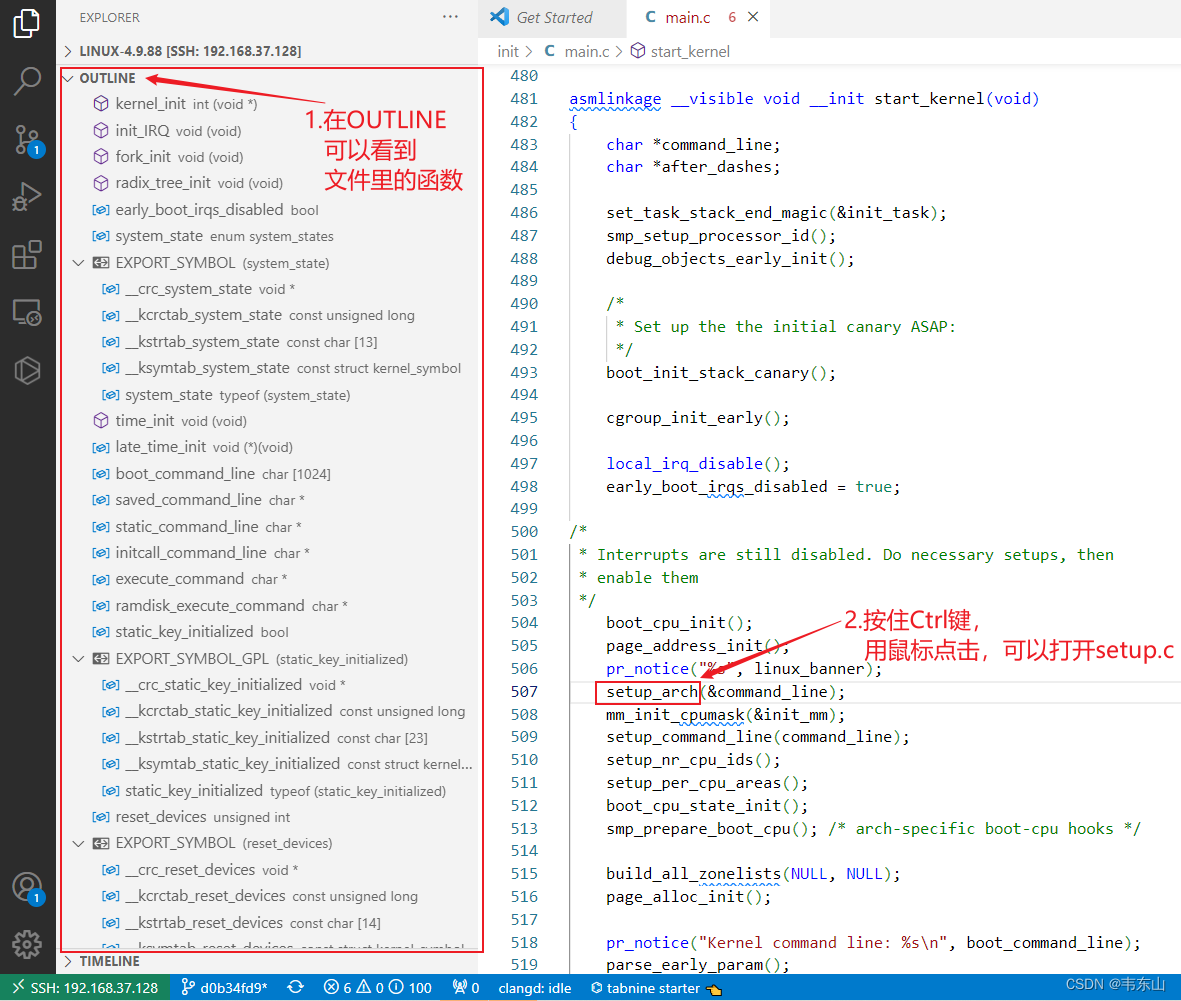
Task: Collapse EXPORT_SYMBOL_GPL (static_key_initialized) node
Action: [x=78, y=659]
